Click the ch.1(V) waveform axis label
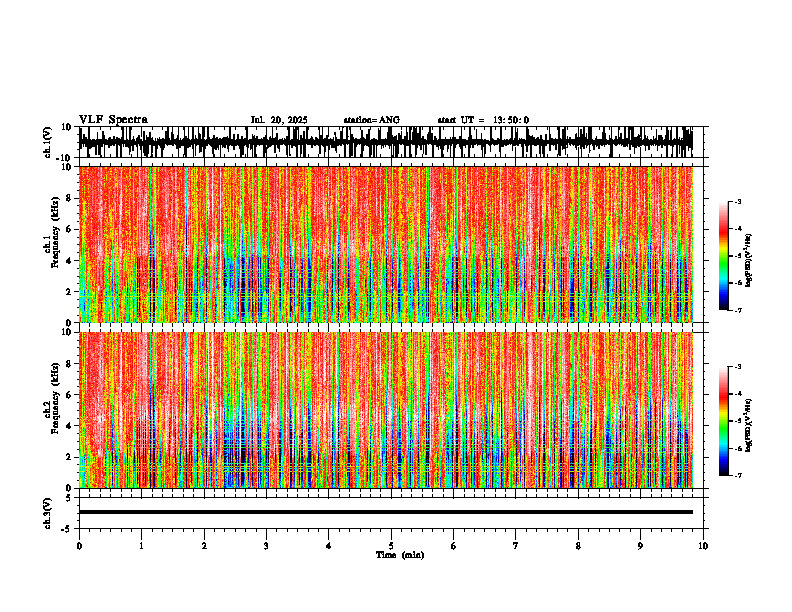This screenshot has height=612, width=792. click(x=49, y=142)
